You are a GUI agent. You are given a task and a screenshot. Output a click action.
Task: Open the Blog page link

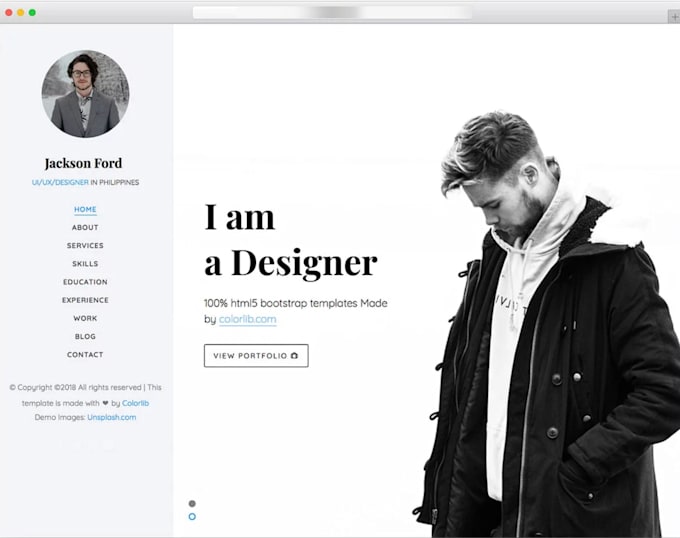[x=85, y=337]
